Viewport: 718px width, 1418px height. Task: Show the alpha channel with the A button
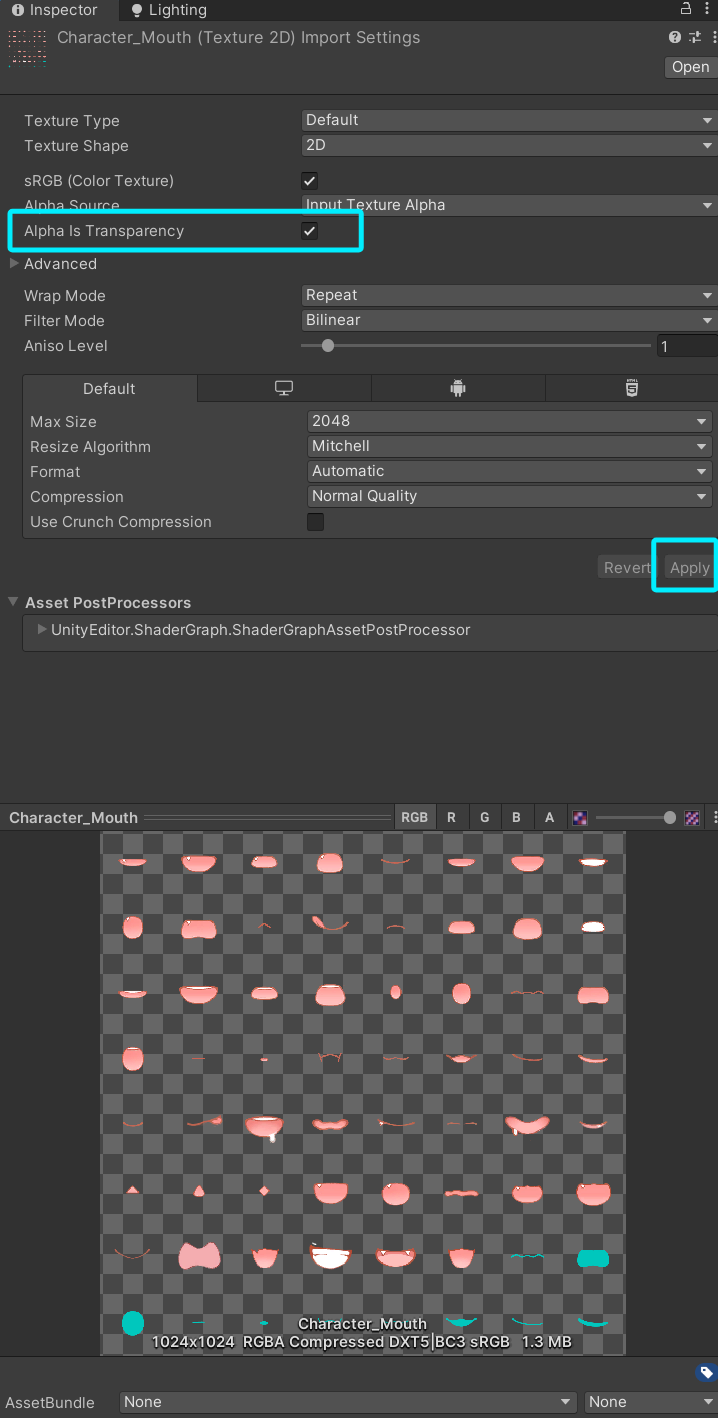[x=549, y=818]
